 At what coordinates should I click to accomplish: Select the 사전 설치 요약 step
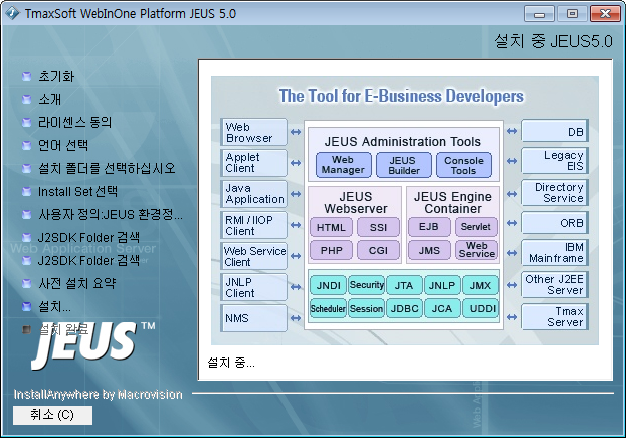click(x=77, y=283)
